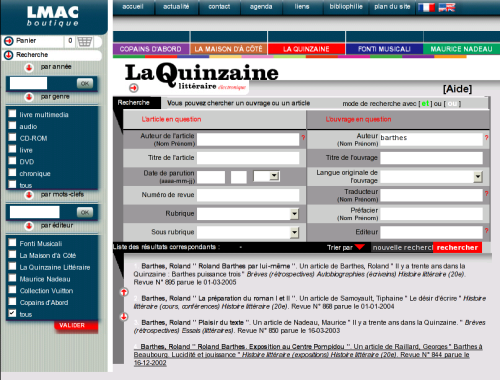Click the Titre de l'article input field
The height and width of the screenshot is (380, 500).
(x=248, y=158)
